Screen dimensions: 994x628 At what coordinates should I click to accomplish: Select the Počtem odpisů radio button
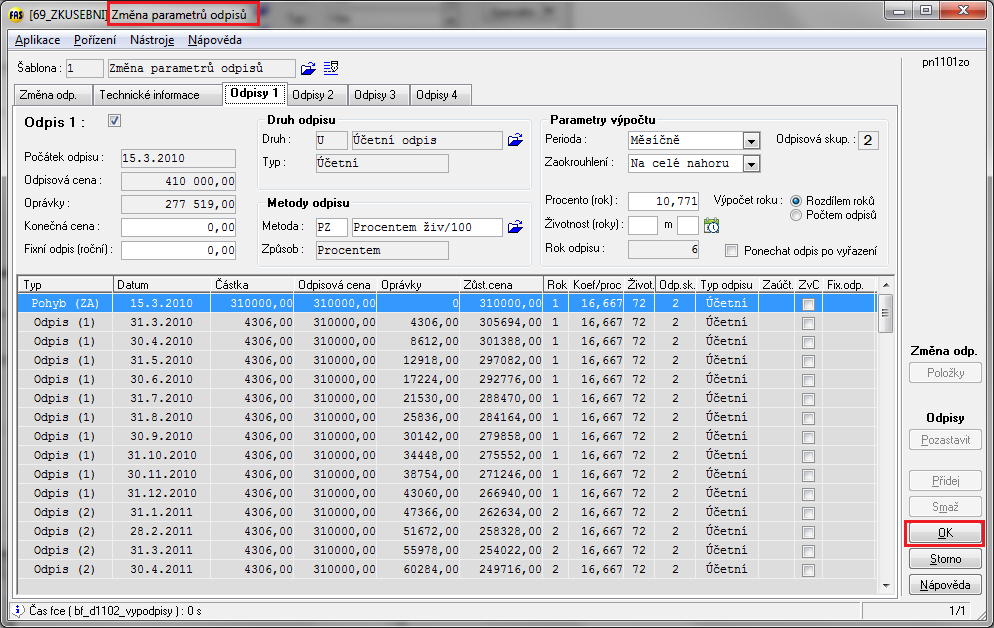[x=796, y=215]
